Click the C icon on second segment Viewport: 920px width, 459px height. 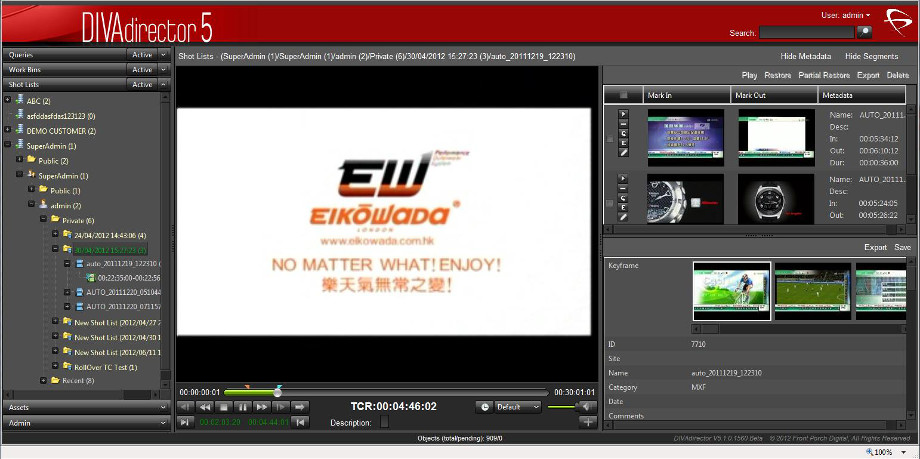624,198
